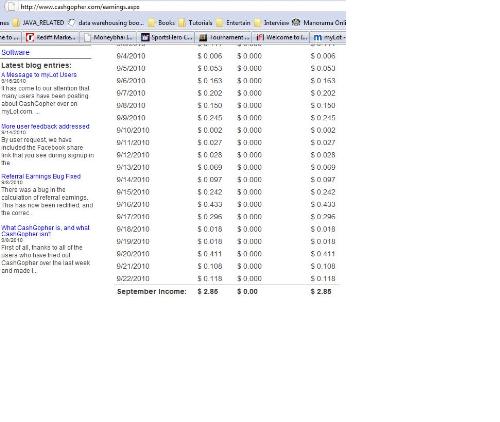The width and height of the screenshot is (500, 422).
Task: Click $ 0.118 in the rightmost column
Action: (323, 279)
